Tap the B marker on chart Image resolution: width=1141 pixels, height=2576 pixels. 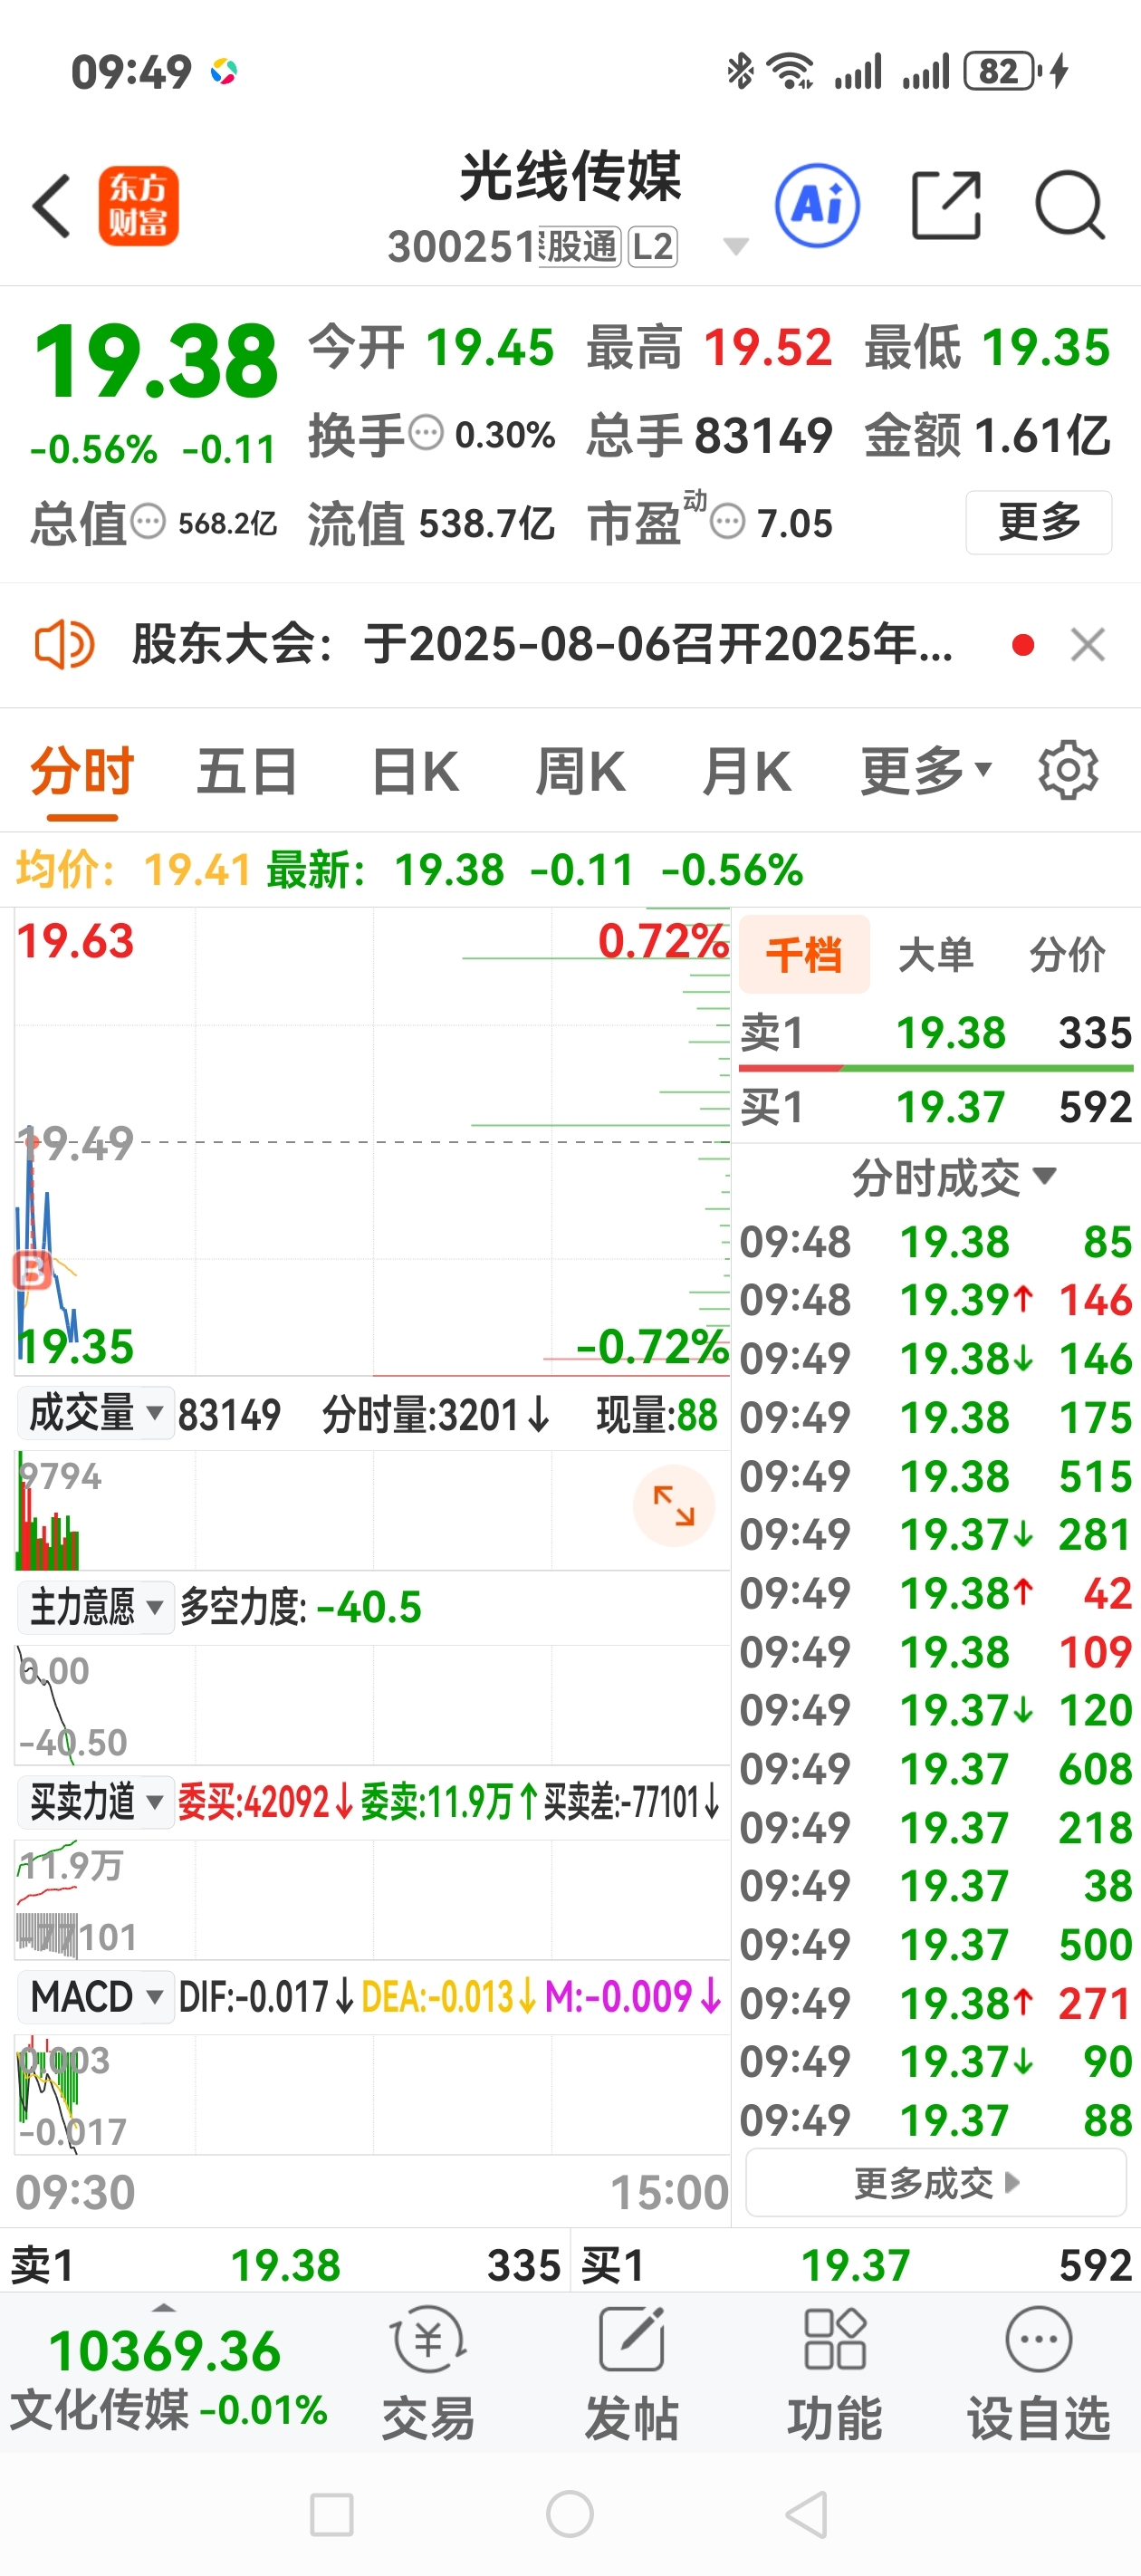click(x=32, y=1271)
